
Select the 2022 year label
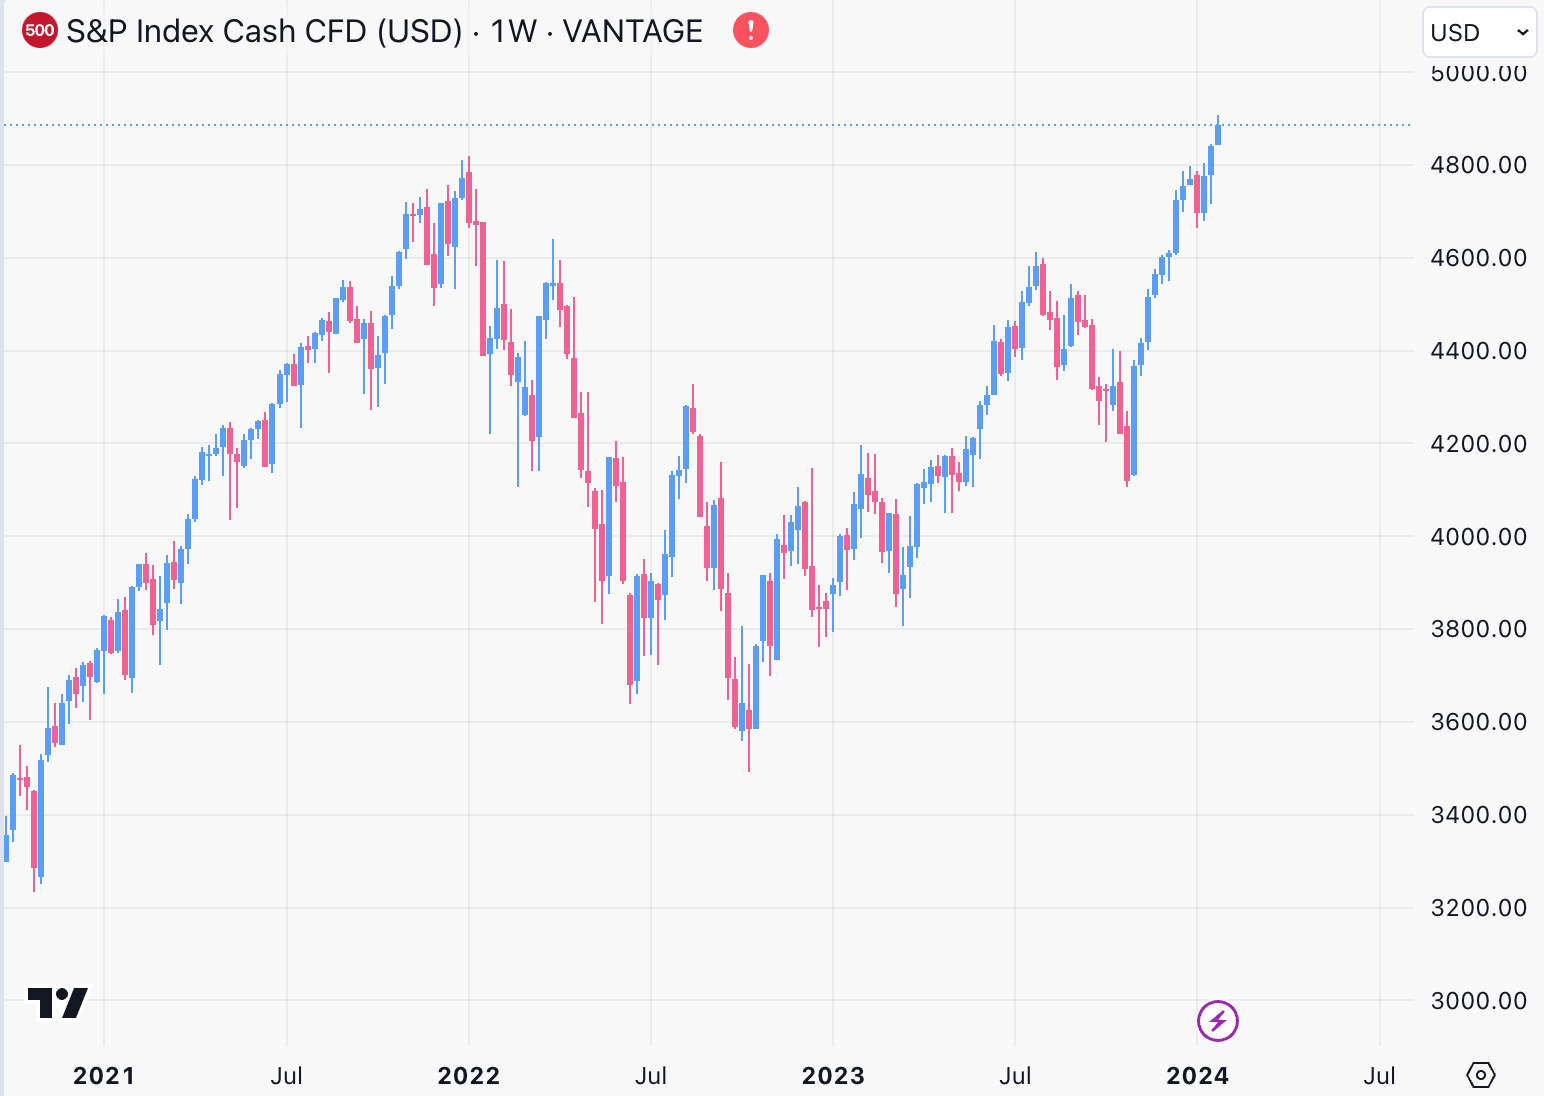coord(469,1076)
